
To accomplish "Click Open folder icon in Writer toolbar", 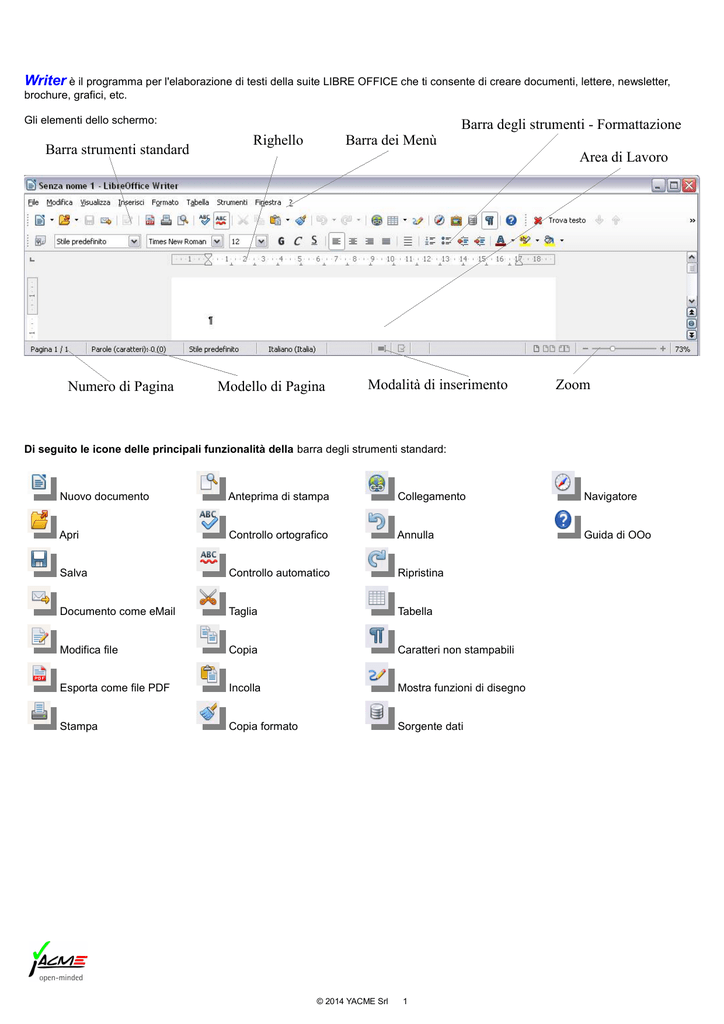I will tap(64, 220).
